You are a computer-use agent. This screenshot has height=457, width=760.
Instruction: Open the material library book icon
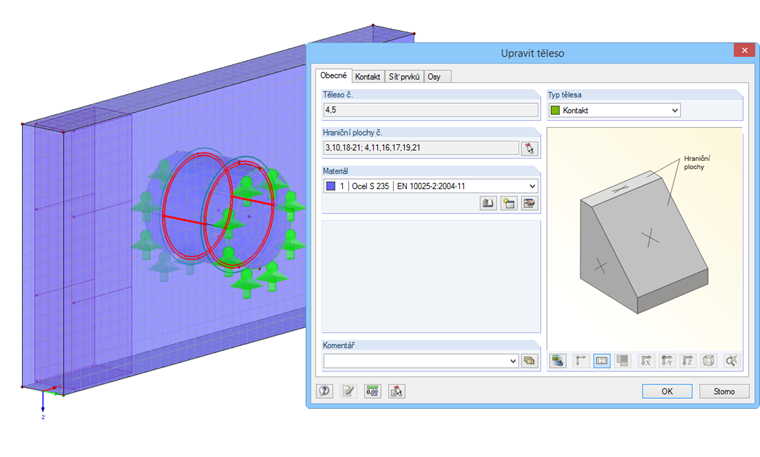coord(488,203)
